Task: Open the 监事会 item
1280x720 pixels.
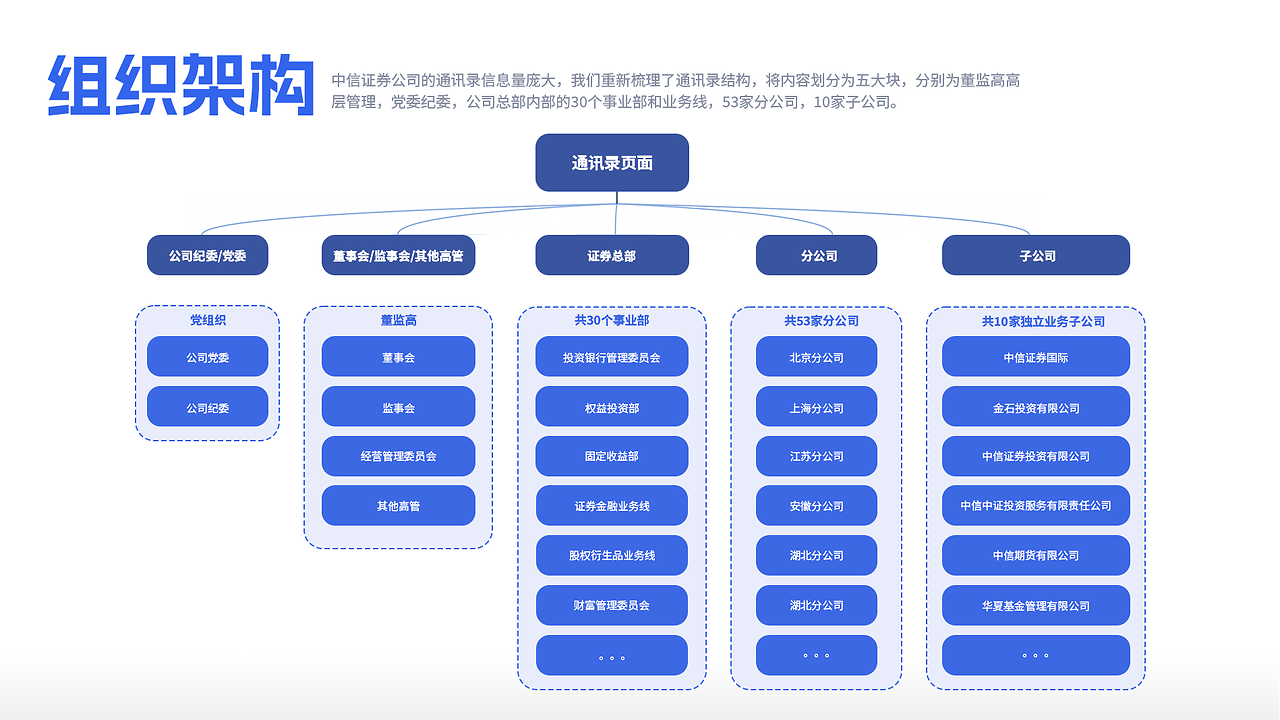Action: point(398,407)
